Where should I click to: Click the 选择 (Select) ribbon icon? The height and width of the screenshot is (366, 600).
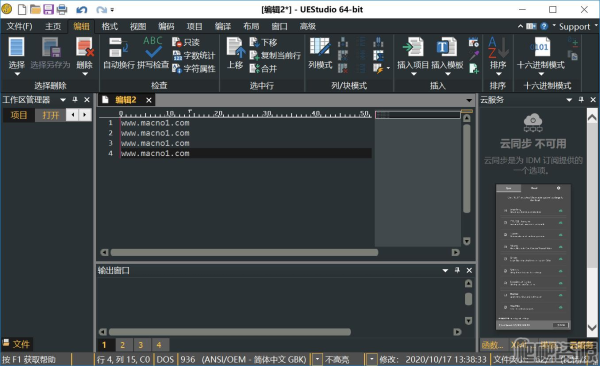[16, 47]
